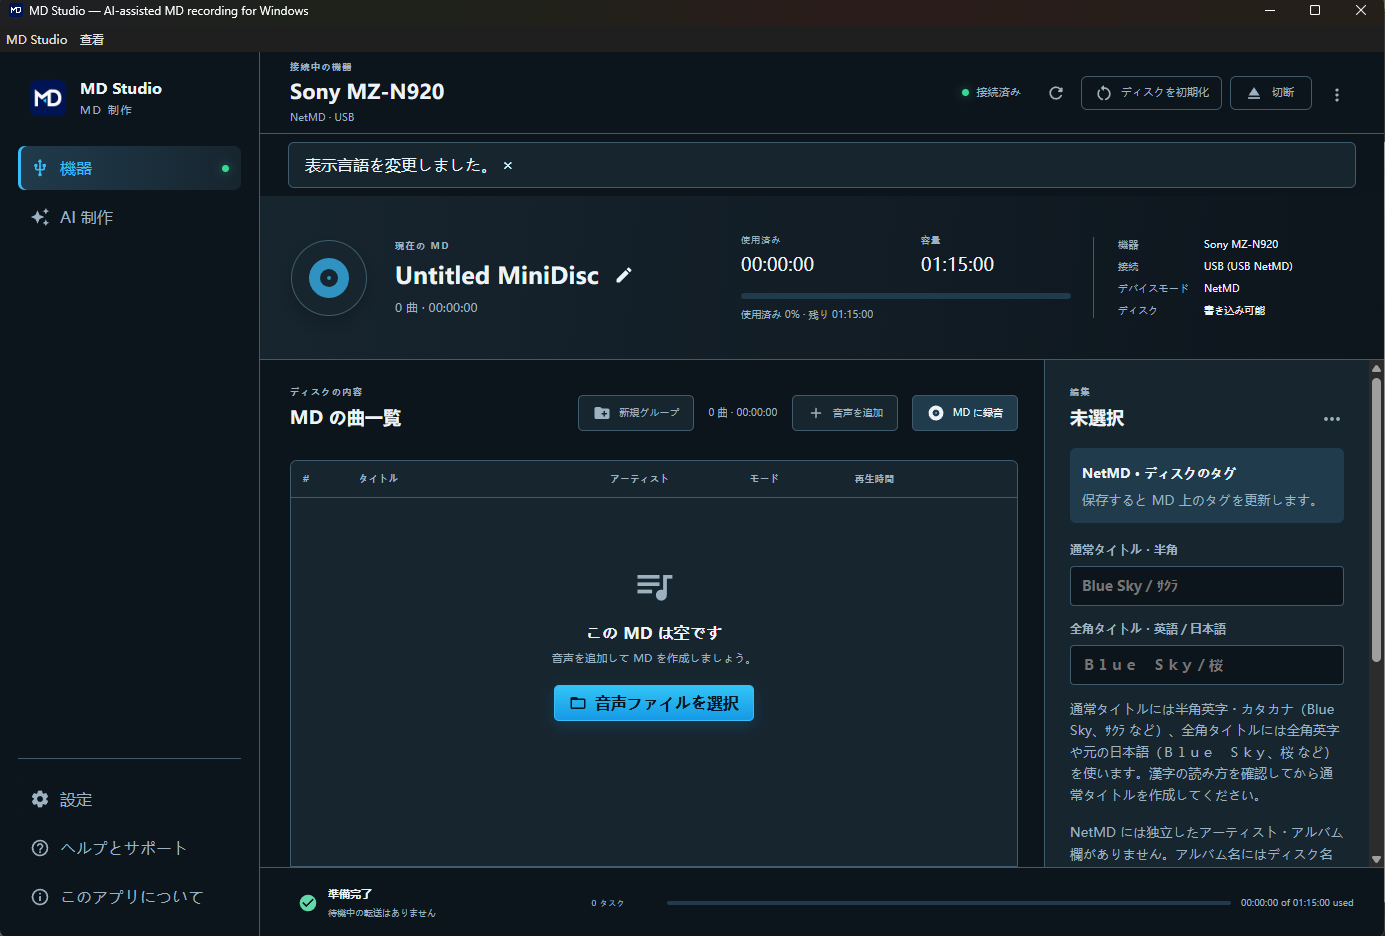Click the 書き込み可能 disc status value
Image resolution: width=1385 pixels, height=936 pixels.
[1234, 311]
